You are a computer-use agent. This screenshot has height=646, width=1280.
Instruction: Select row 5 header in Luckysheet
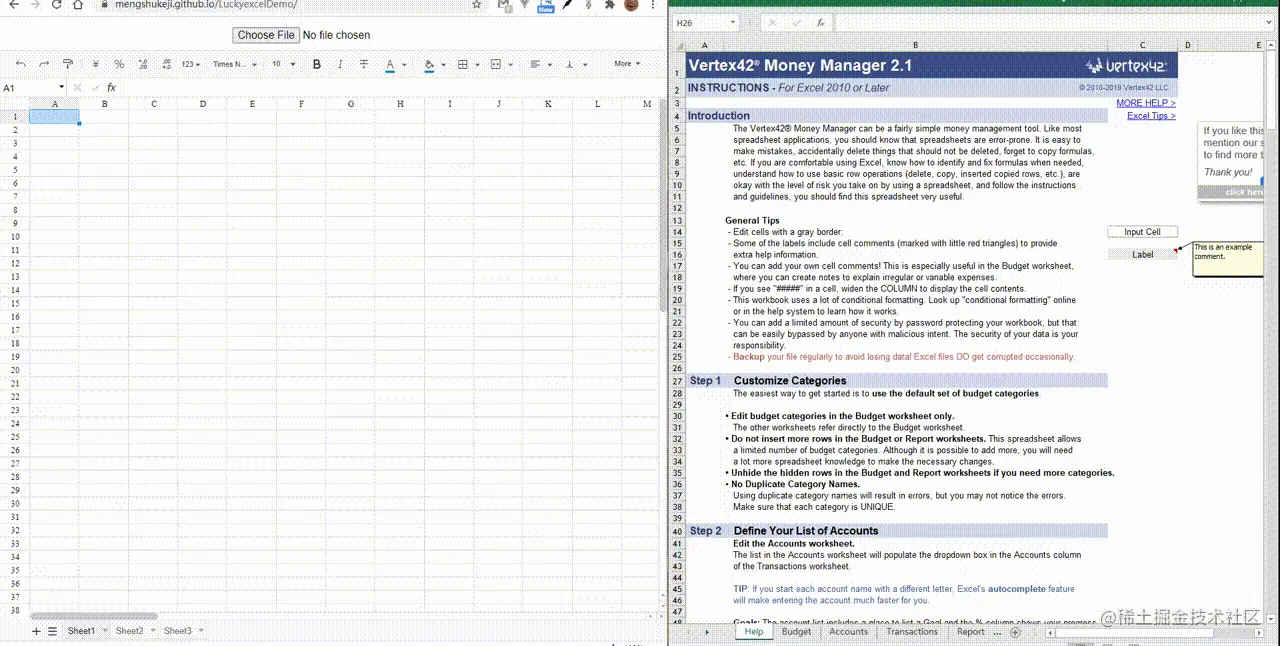pos(15,170)
